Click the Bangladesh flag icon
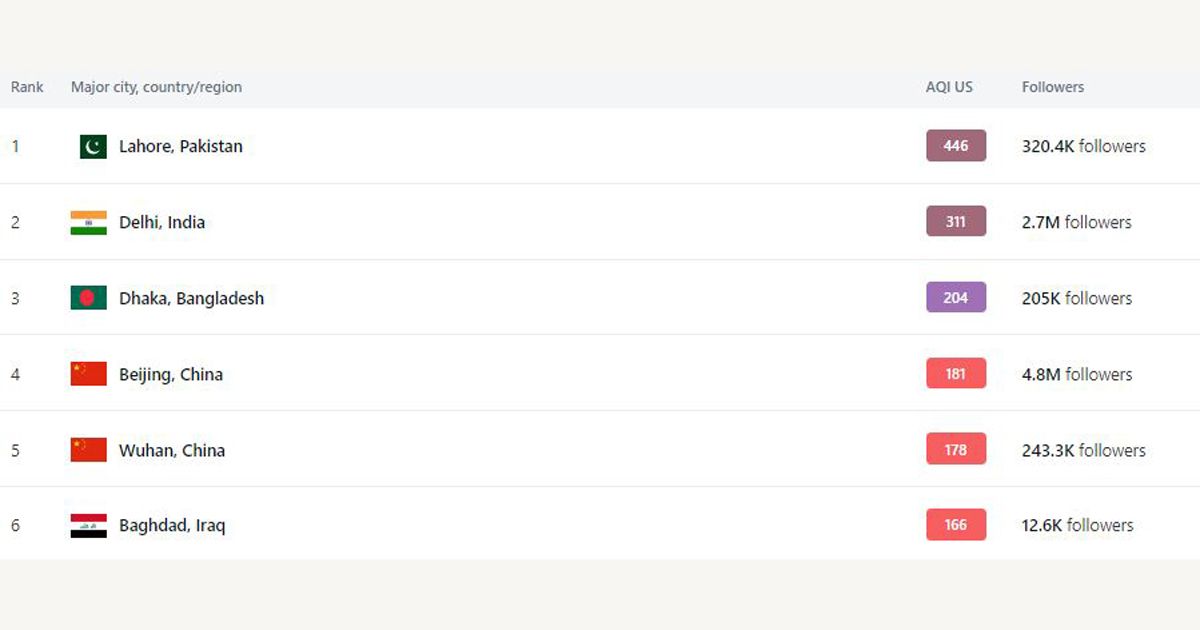Screen dimensions: 1200x630 [x=89, y=298]
